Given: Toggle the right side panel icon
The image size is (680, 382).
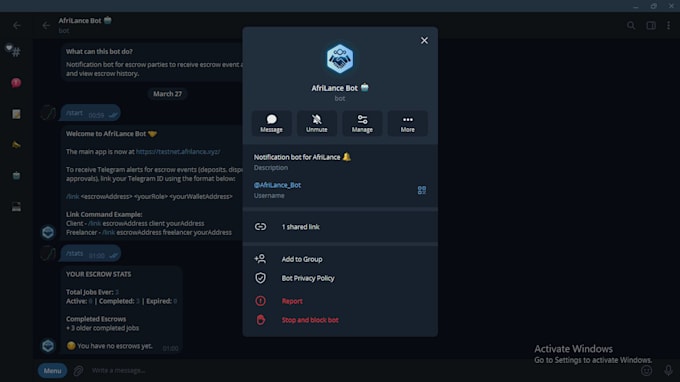Looking at the screenshot, I should (x=651, y=26).
